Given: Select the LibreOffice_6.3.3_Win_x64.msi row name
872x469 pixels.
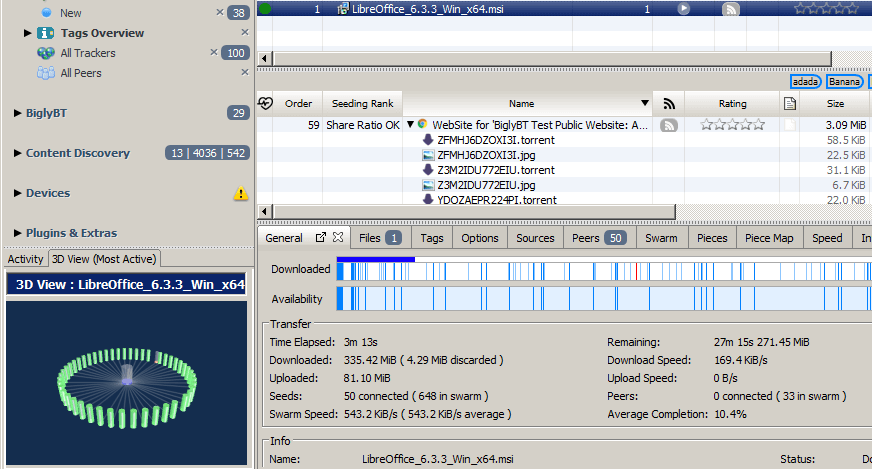Looking at the screenshot, I should tap(428, 9).
